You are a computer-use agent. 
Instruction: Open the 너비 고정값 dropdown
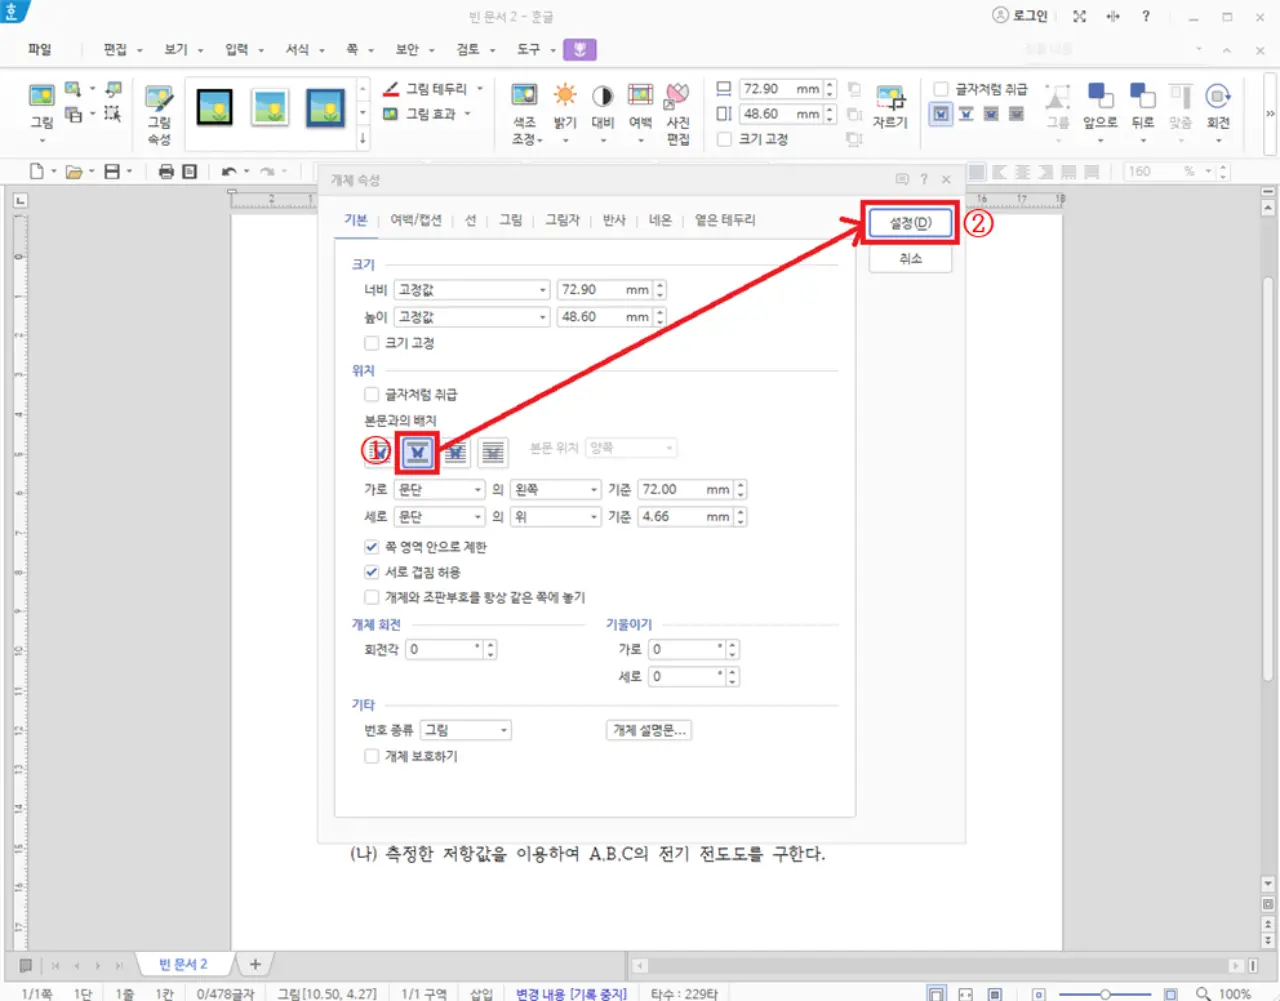pyautogui.click(x=541, y=289)
